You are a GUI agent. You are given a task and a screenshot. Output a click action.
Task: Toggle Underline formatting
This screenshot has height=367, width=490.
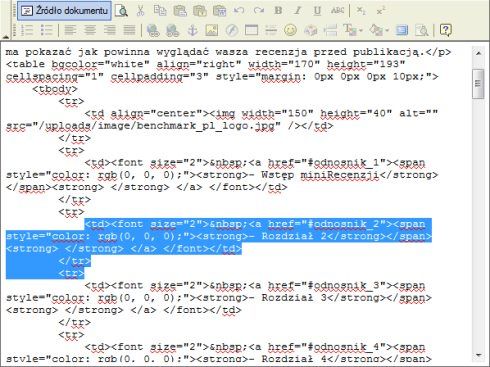pos(317,11)
